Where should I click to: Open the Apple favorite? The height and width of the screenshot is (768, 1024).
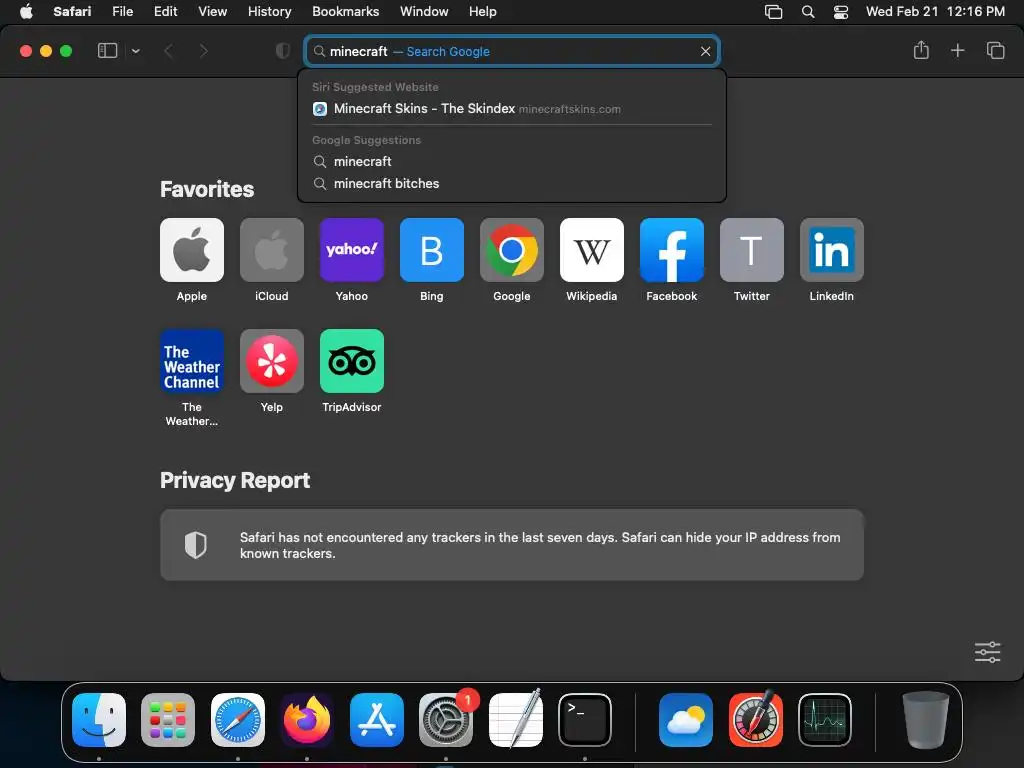click(x=192, y=250)
